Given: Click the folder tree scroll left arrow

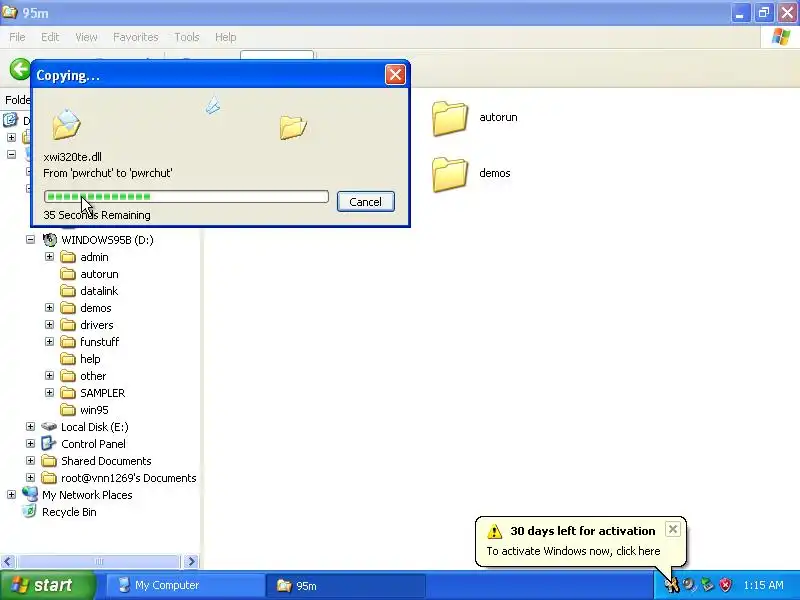Looking at the screenshot, I should (x=7, y=562).
